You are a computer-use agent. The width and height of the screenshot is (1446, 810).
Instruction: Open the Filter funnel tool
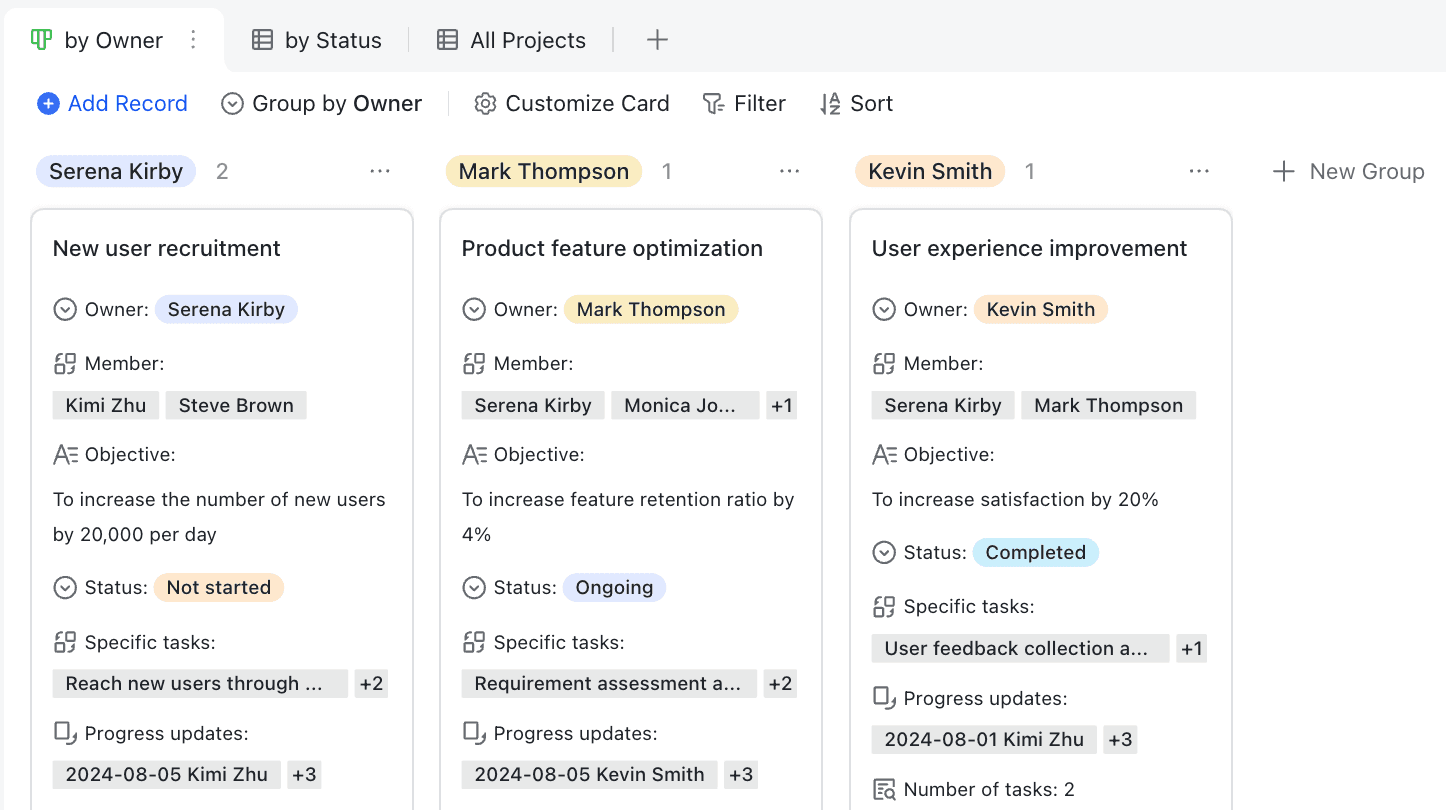[713, 104]
